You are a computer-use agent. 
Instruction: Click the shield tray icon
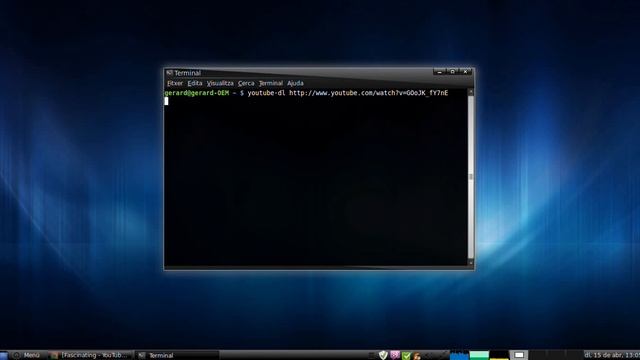coord(383,355)
